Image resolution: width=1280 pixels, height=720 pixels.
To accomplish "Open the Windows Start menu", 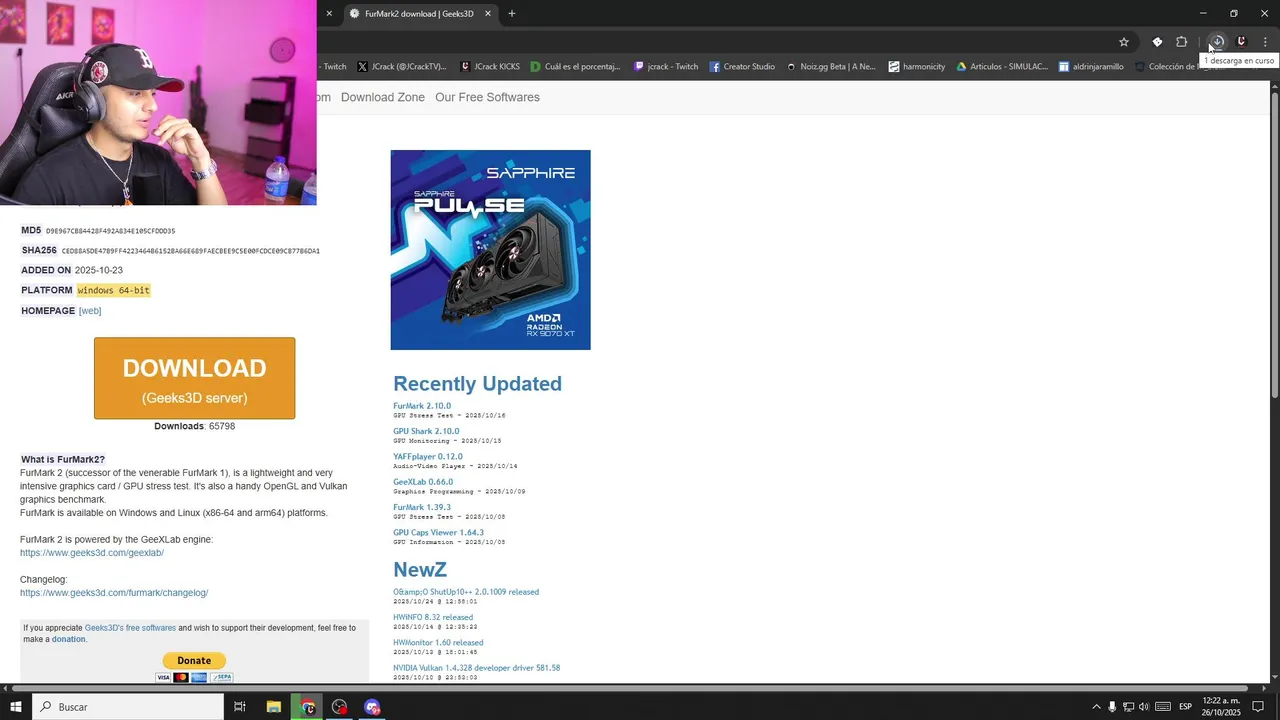I will (x=15, y=707).
